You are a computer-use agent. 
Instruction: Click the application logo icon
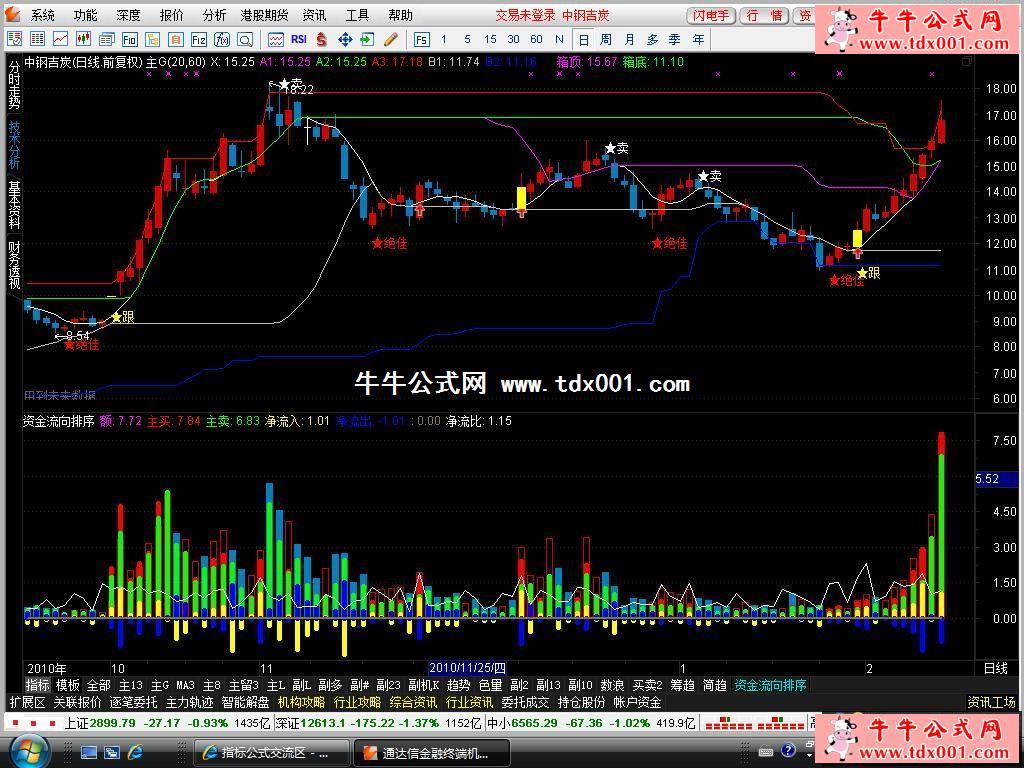[x=14, y=14]
